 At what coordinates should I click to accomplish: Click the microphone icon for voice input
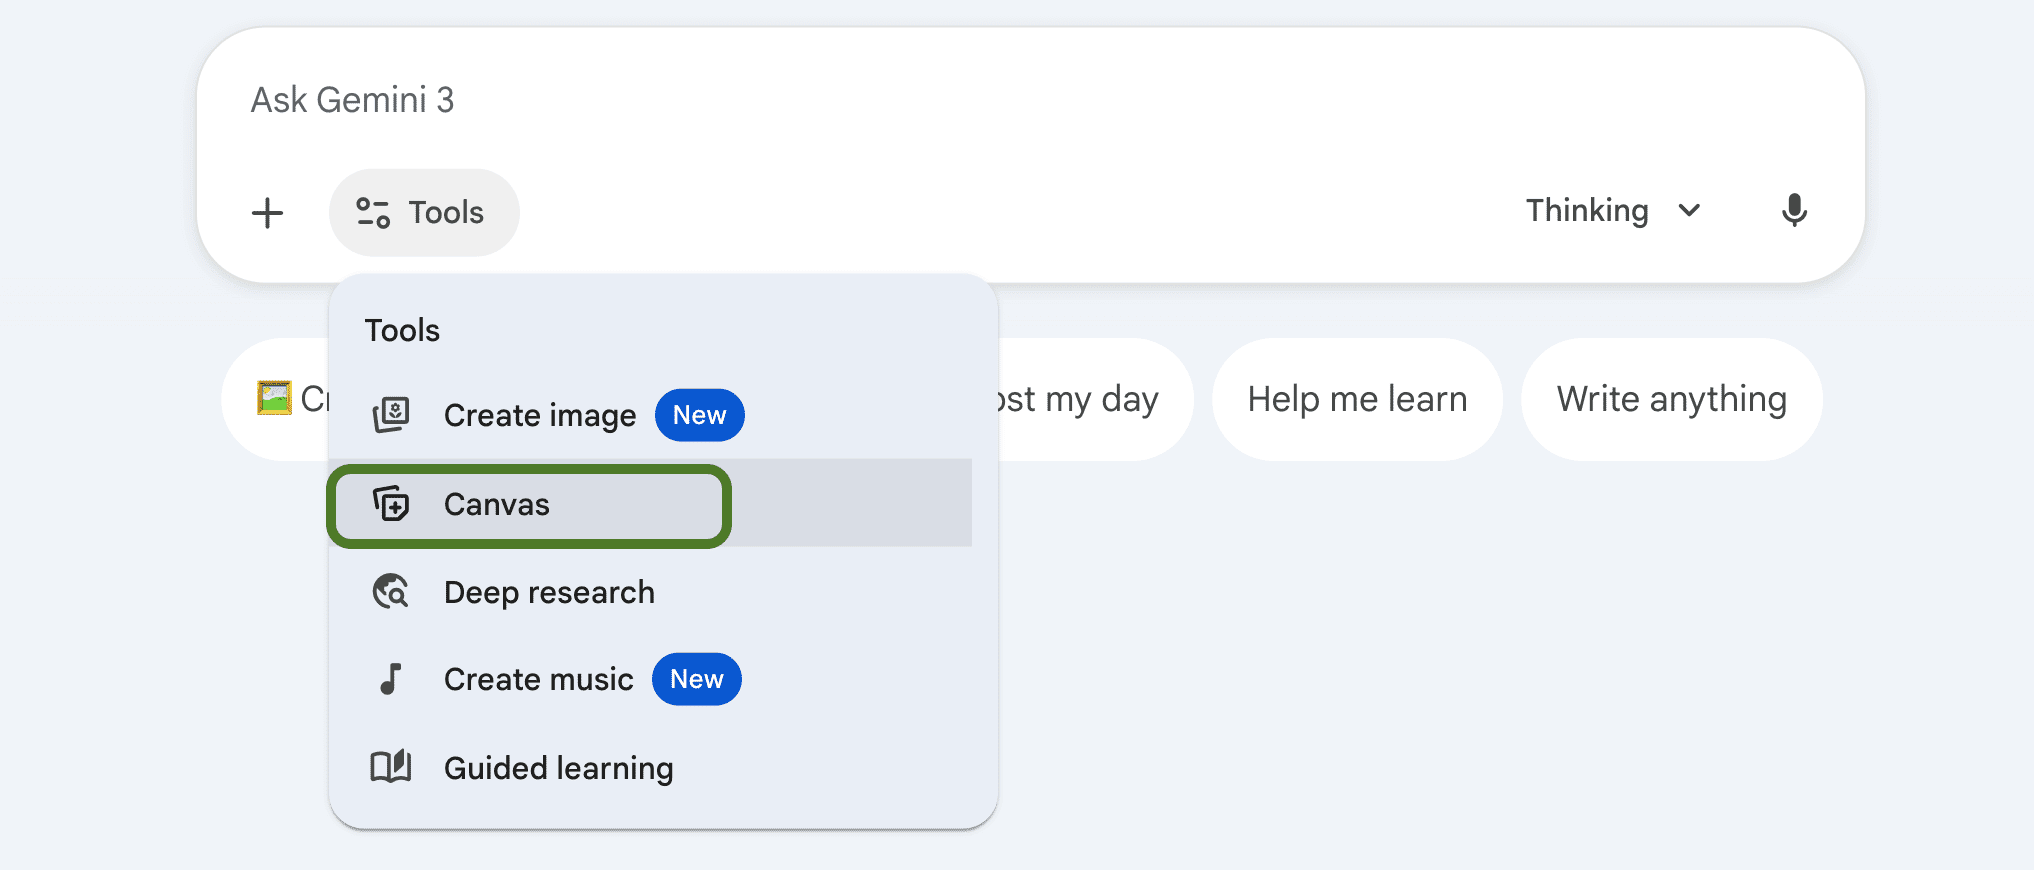click(1794, 211)
